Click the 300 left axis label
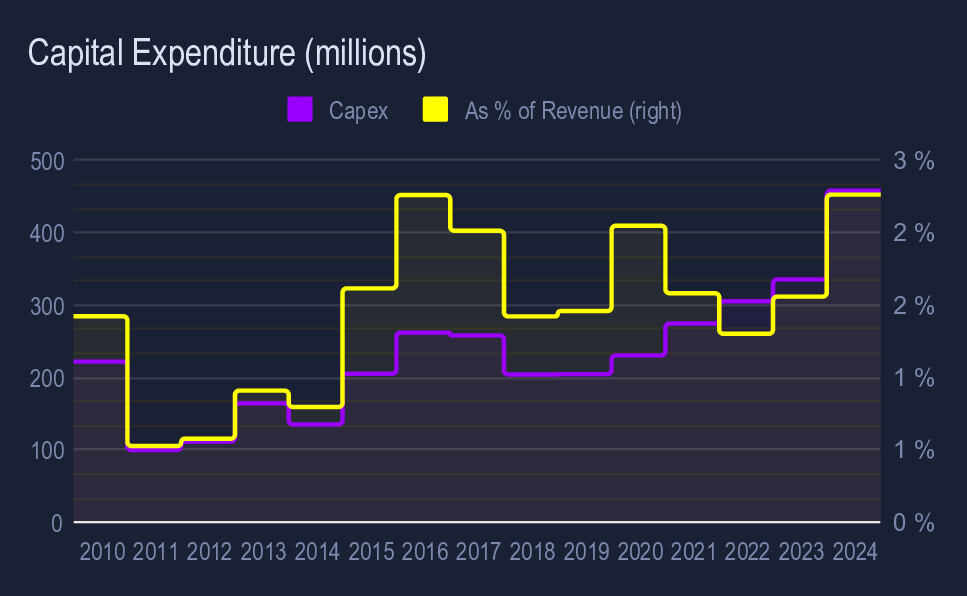 [47, 307]
